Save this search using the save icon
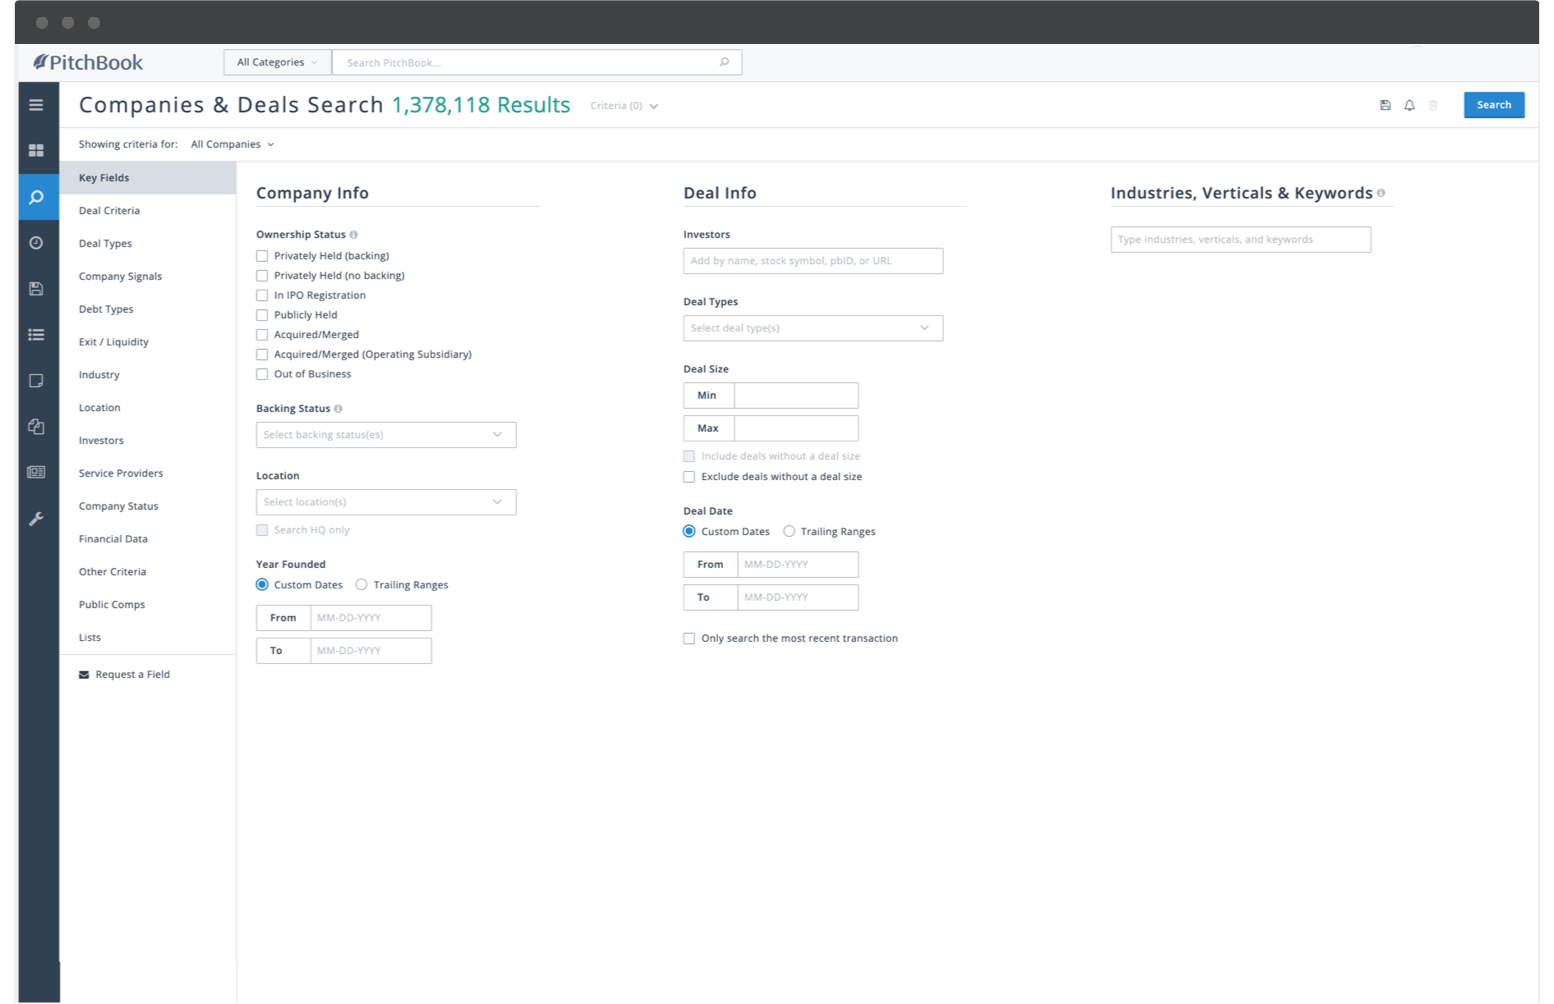This screenshot has width=1554, height=1004. pyautogui.click(x=1386, y=105)
